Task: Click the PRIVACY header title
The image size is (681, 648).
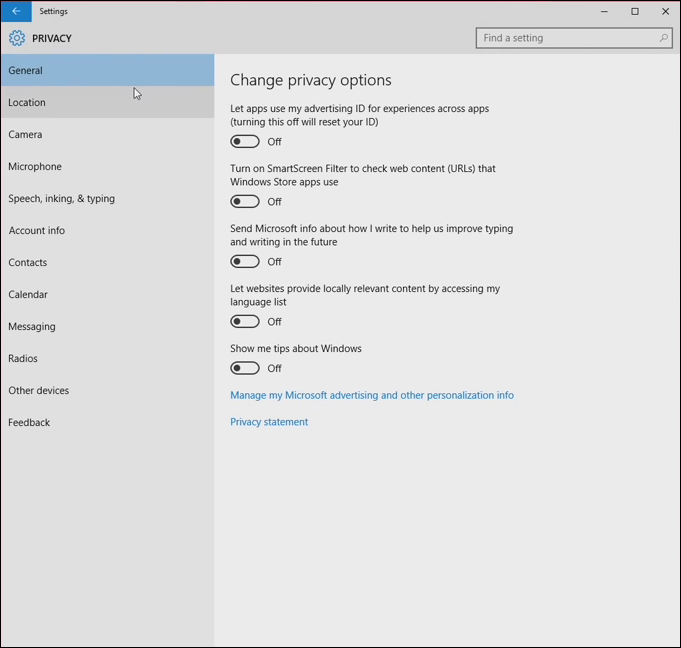Action: (52, 38)
